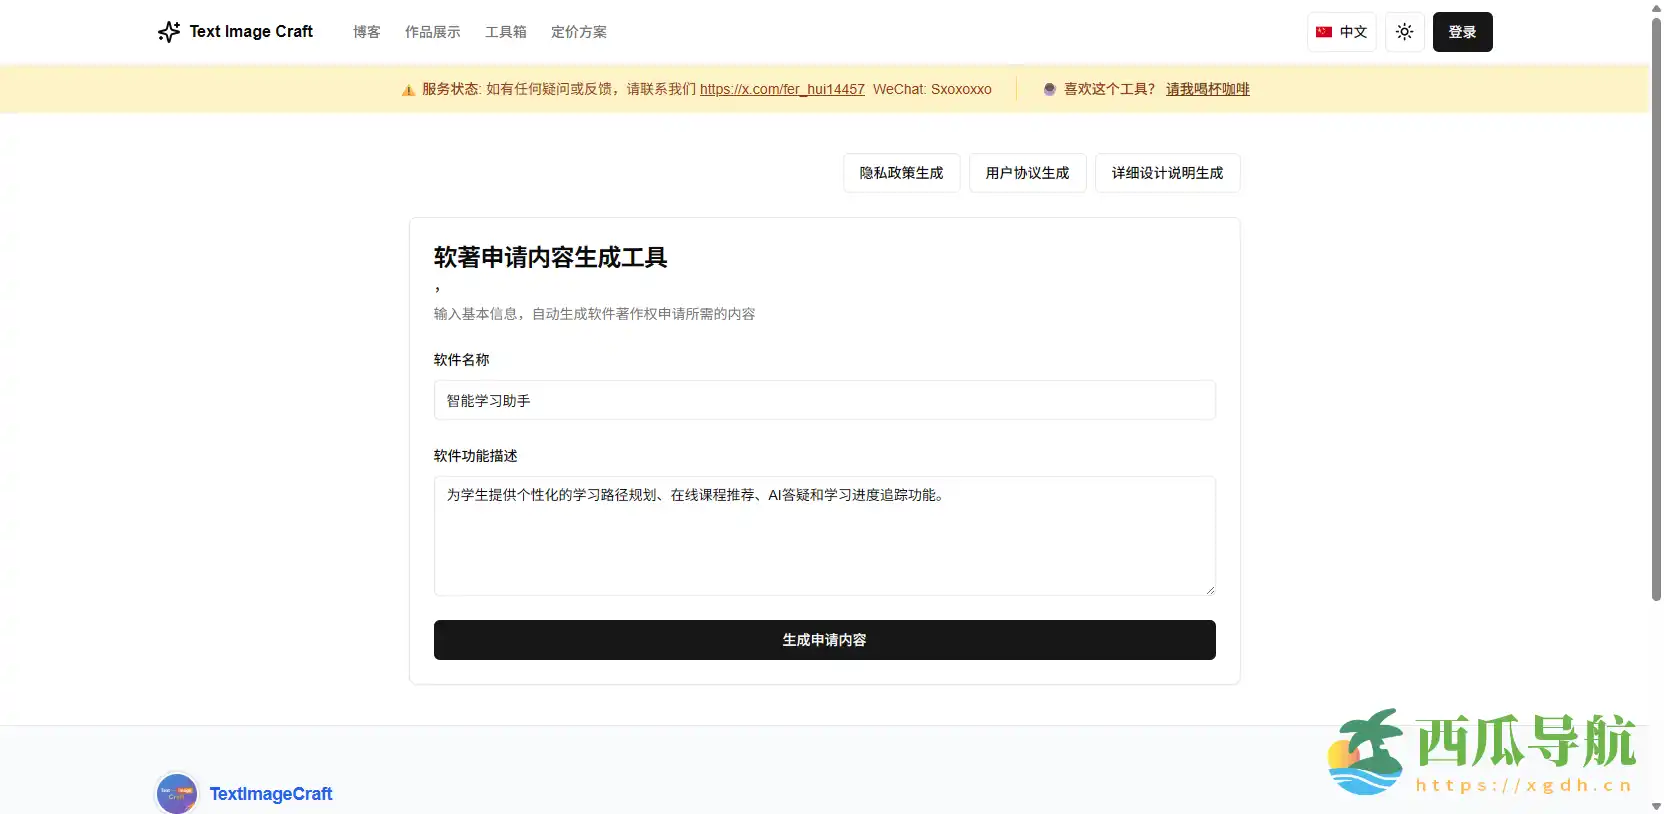The width and height of the screenshot is (1664, 814).
Task: Open the x.com/fer_hui14457 contact link
Action: (781, 89)
